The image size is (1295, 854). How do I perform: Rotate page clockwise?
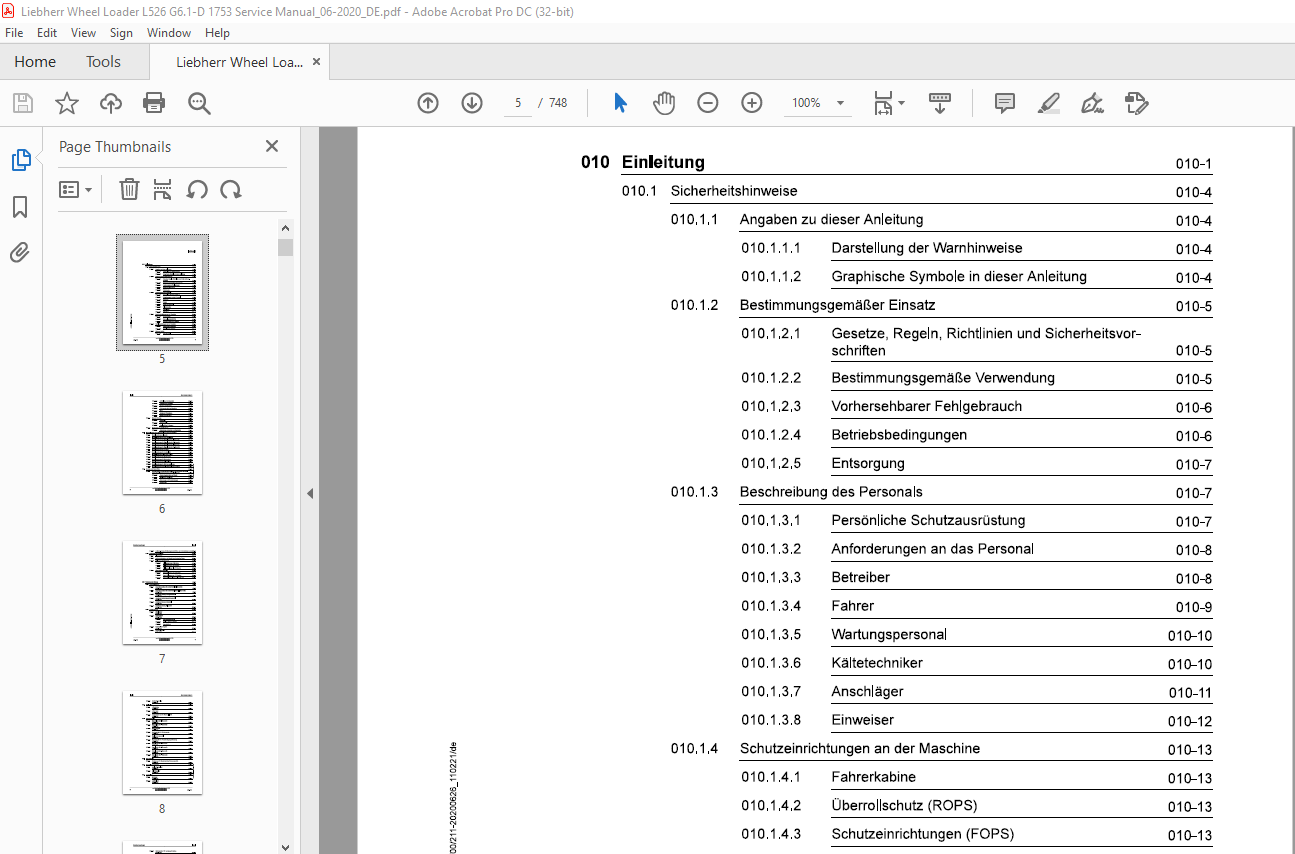pyautogui.click(x=231, y=189)
